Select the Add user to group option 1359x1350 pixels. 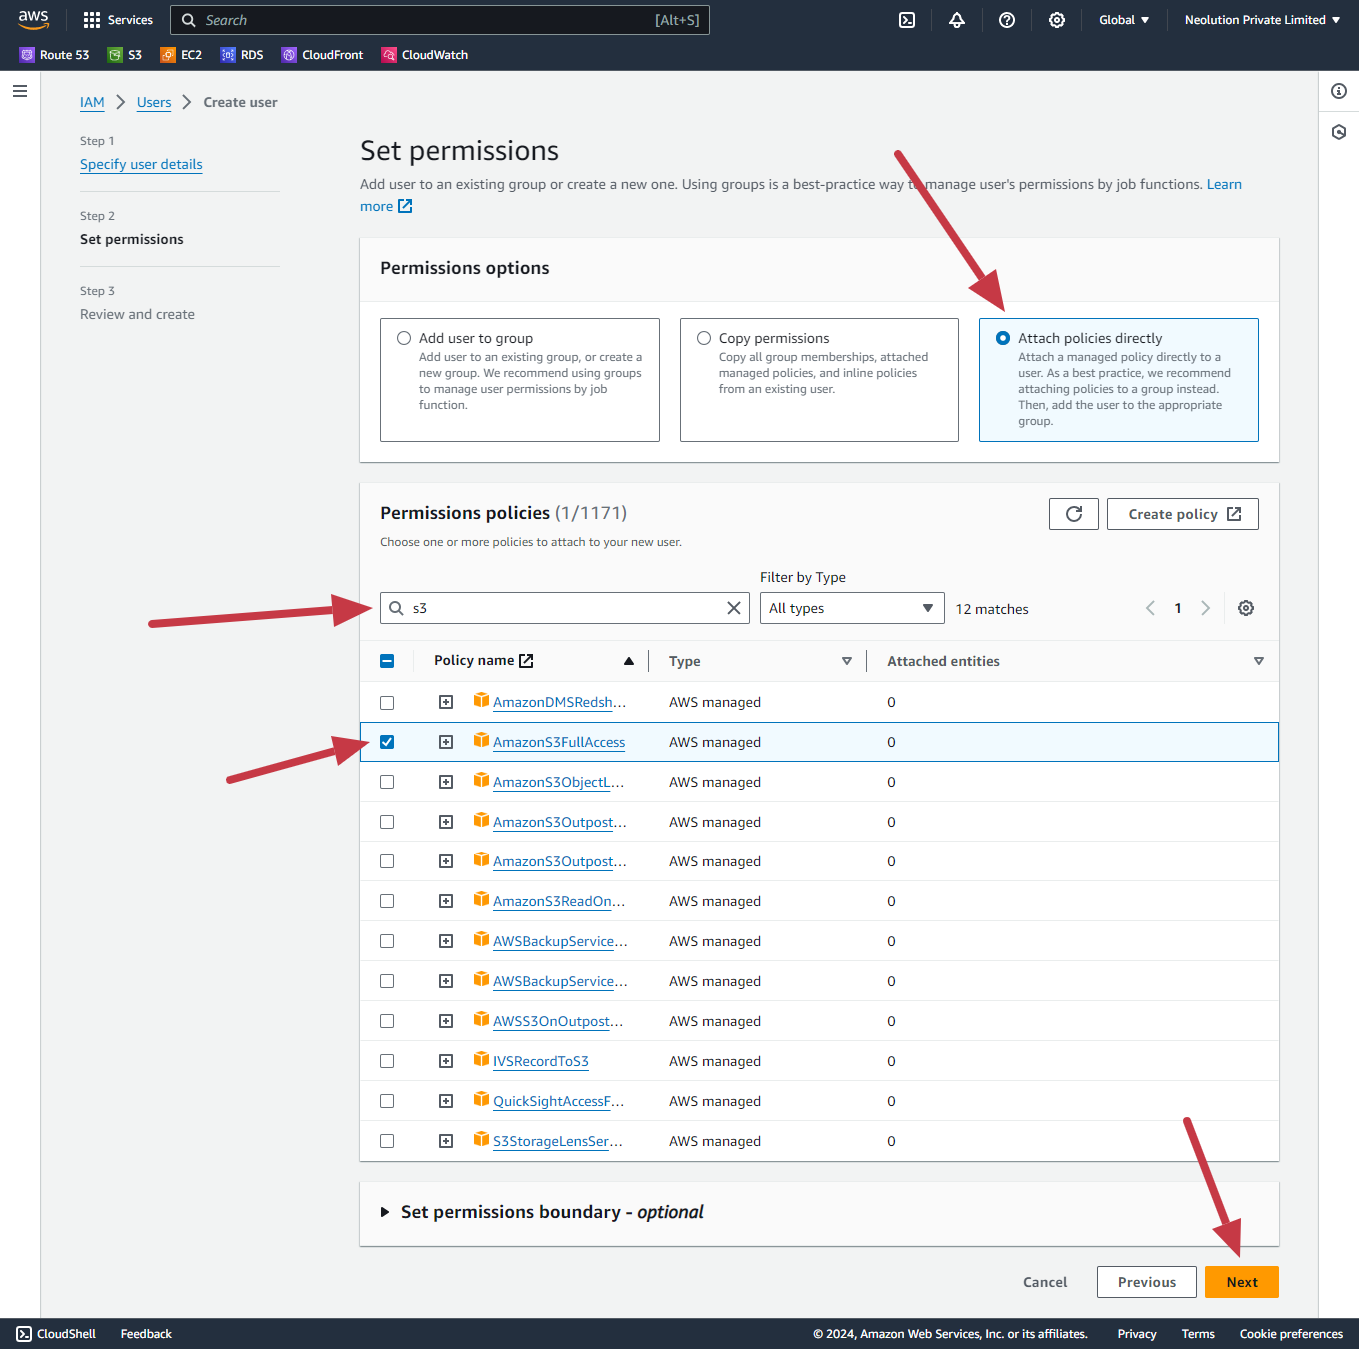pos(404,338)
